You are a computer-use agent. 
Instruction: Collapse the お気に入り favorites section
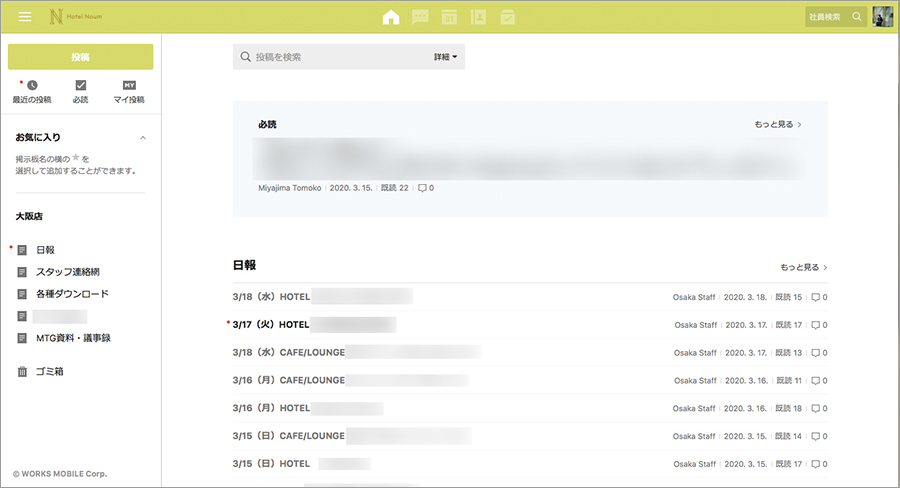point(142,137)
